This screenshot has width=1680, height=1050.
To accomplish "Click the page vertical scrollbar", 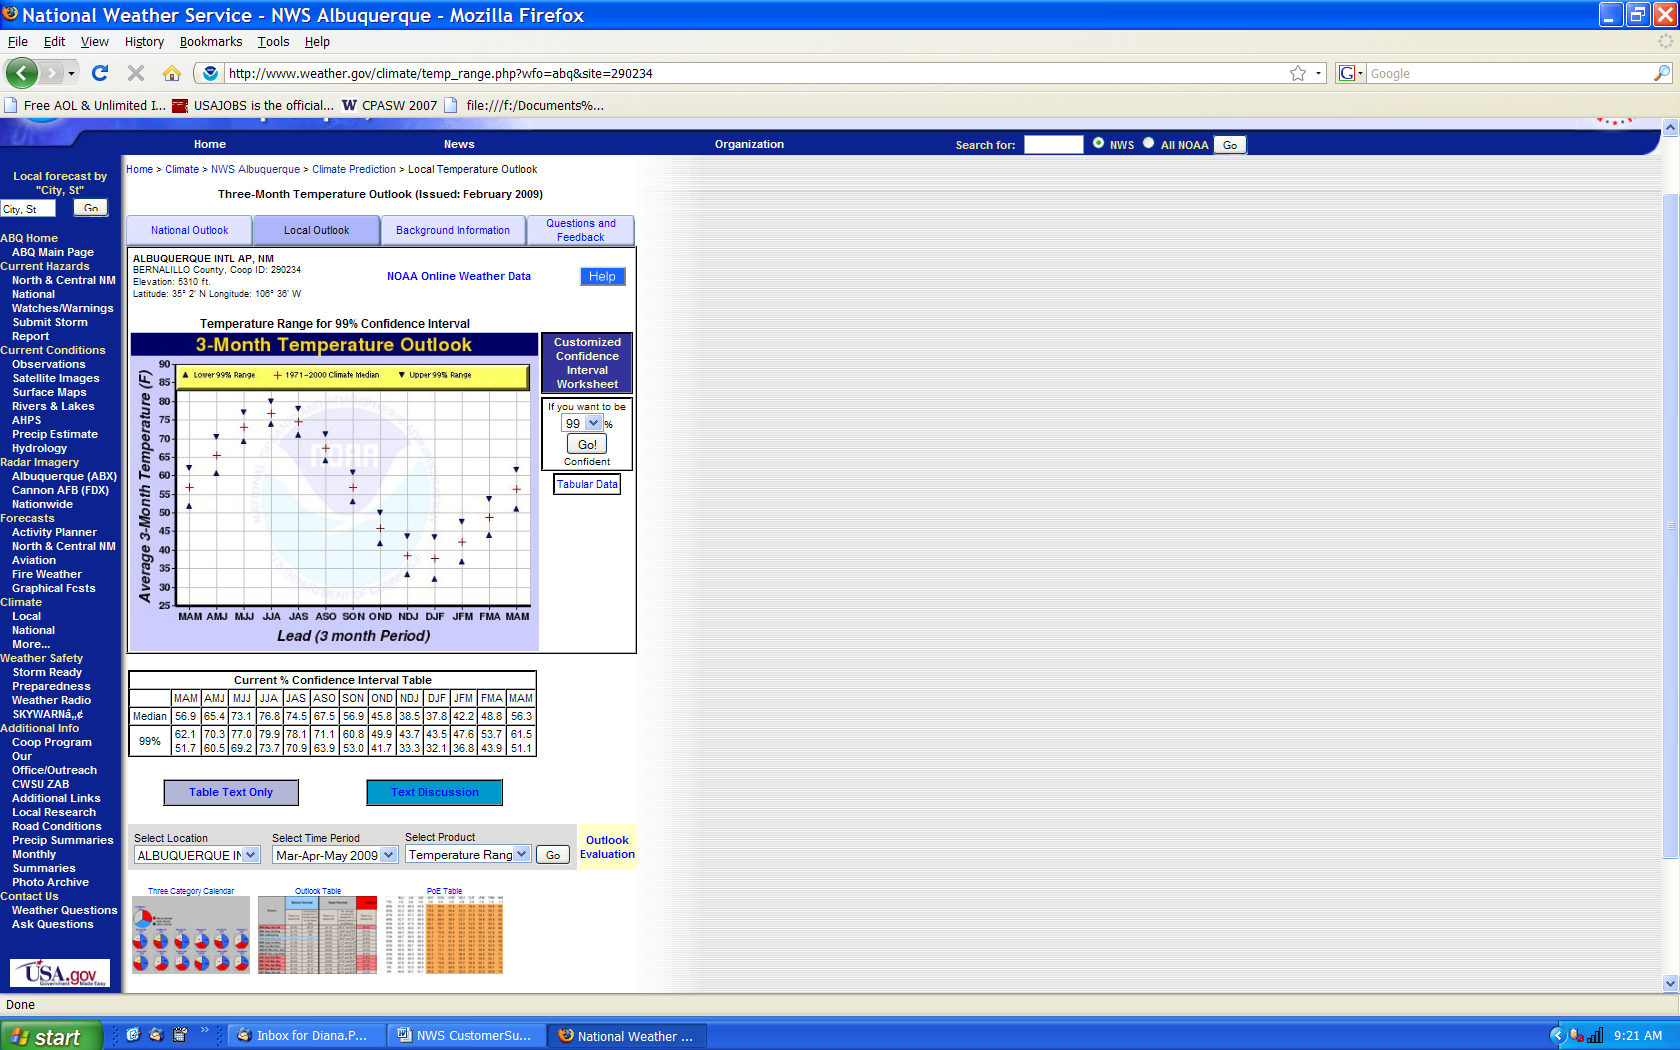I will coord(1670,524).
